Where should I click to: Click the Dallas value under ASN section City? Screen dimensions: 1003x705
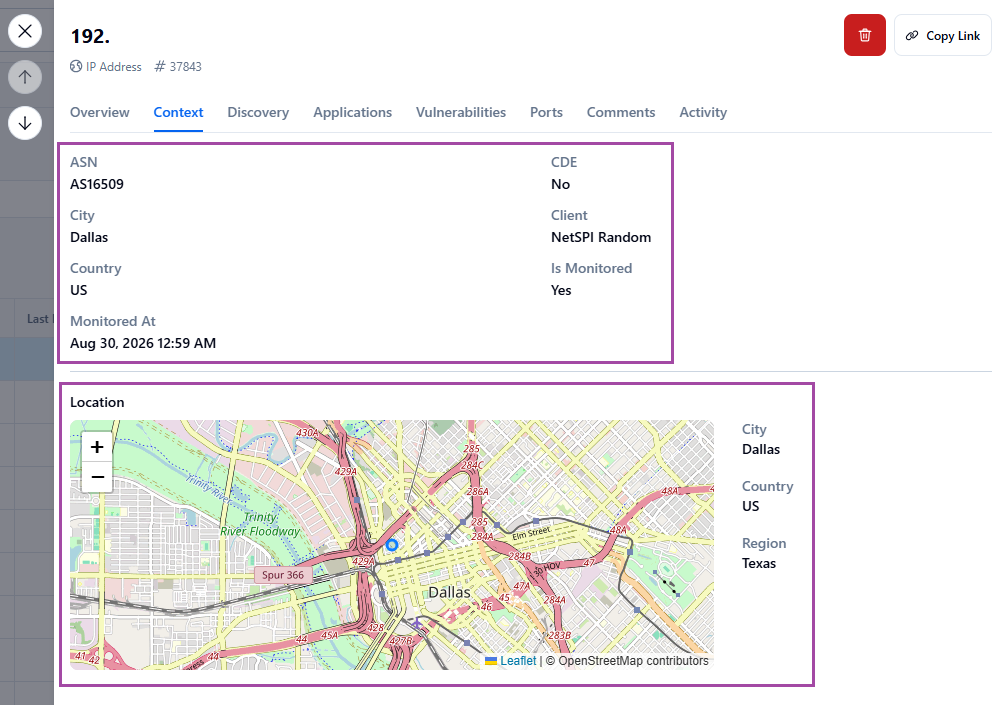pyautogui.click(x=89, y=237)
